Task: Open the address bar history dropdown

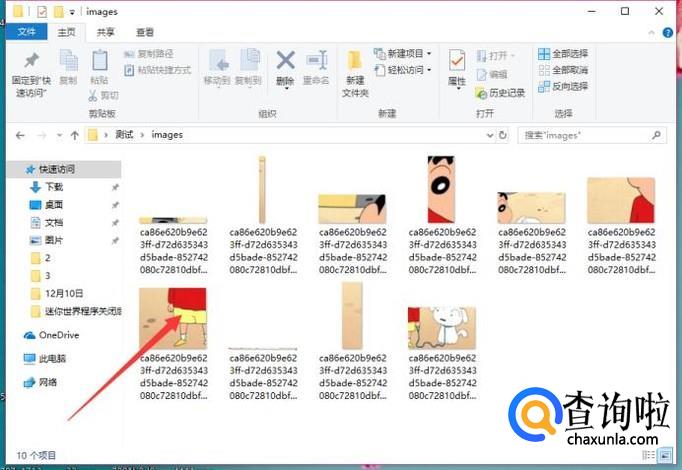Action: 490,135
